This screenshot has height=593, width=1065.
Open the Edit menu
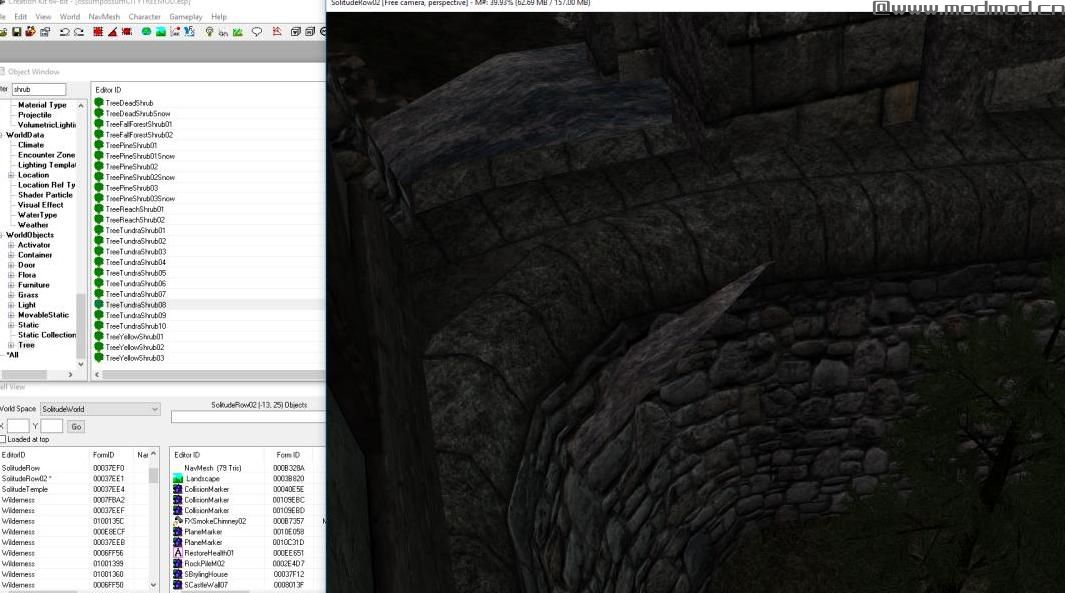[x=20, y=16]
